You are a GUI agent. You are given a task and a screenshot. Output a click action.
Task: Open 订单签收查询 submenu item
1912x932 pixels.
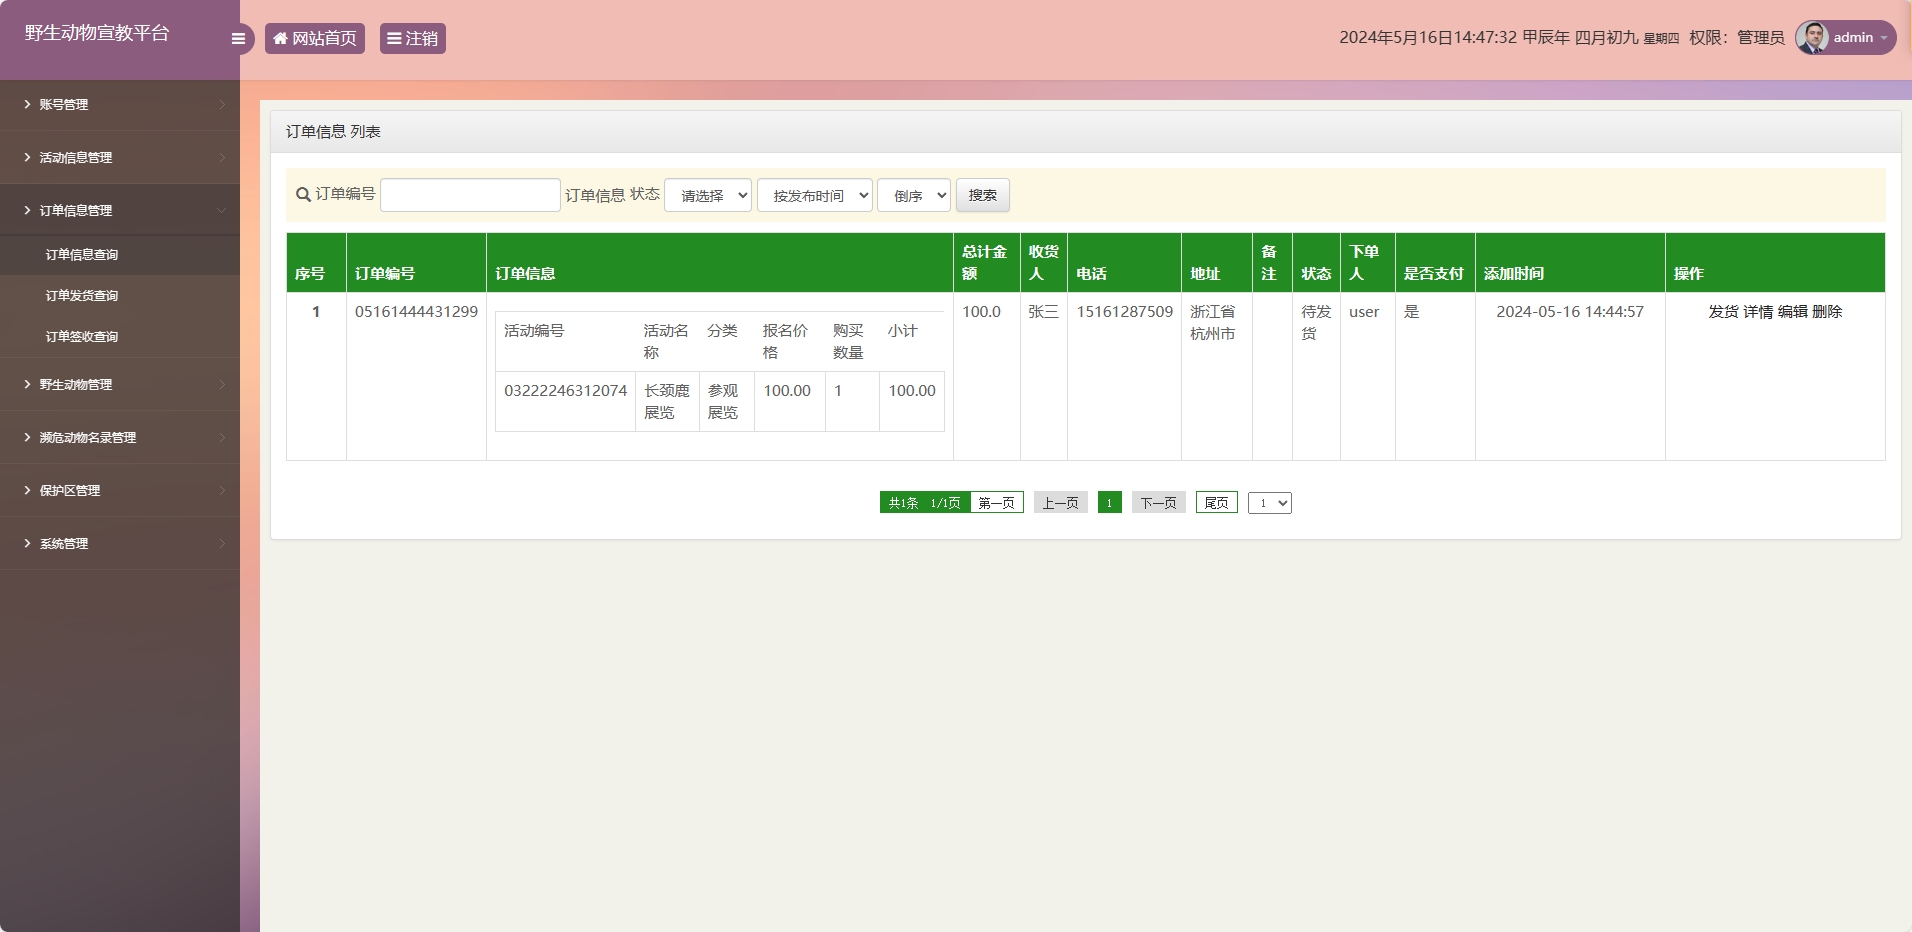pyautogui.click(x=82, y=337)
